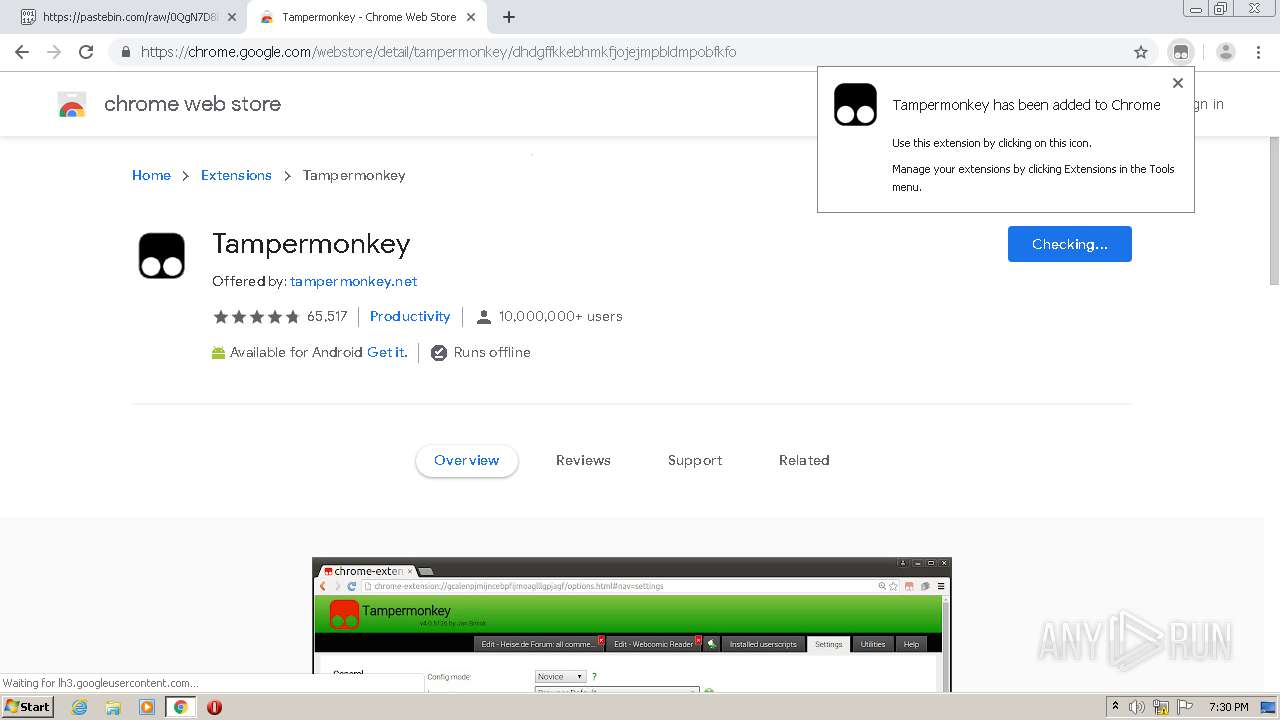
Task: Launch Internet Explorer from the taskbar
Action: (x=80, y=707)
